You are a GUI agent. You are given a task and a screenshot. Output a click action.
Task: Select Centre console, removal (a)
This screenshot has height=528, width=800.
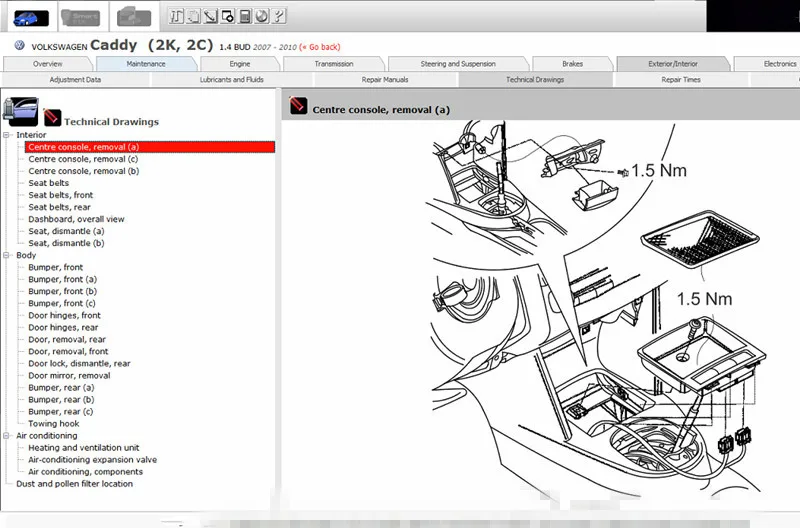coord(150,147)
